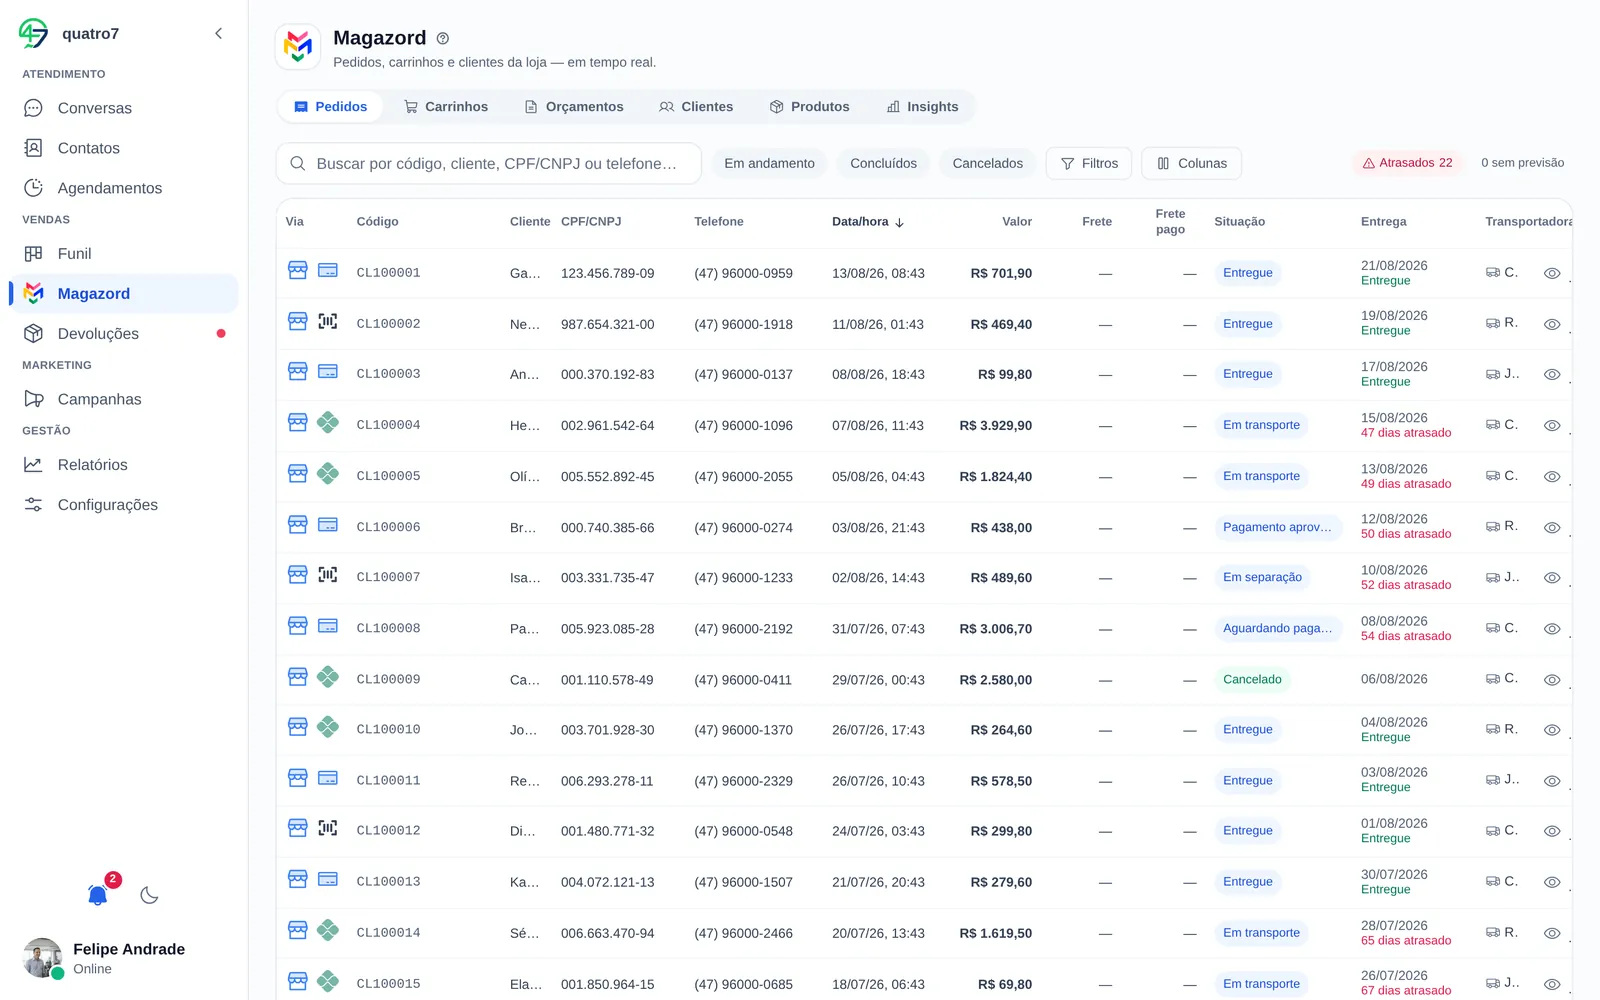Go to Contatos in the sidebar
The image size is (1600, 1000).
[124, 148]
